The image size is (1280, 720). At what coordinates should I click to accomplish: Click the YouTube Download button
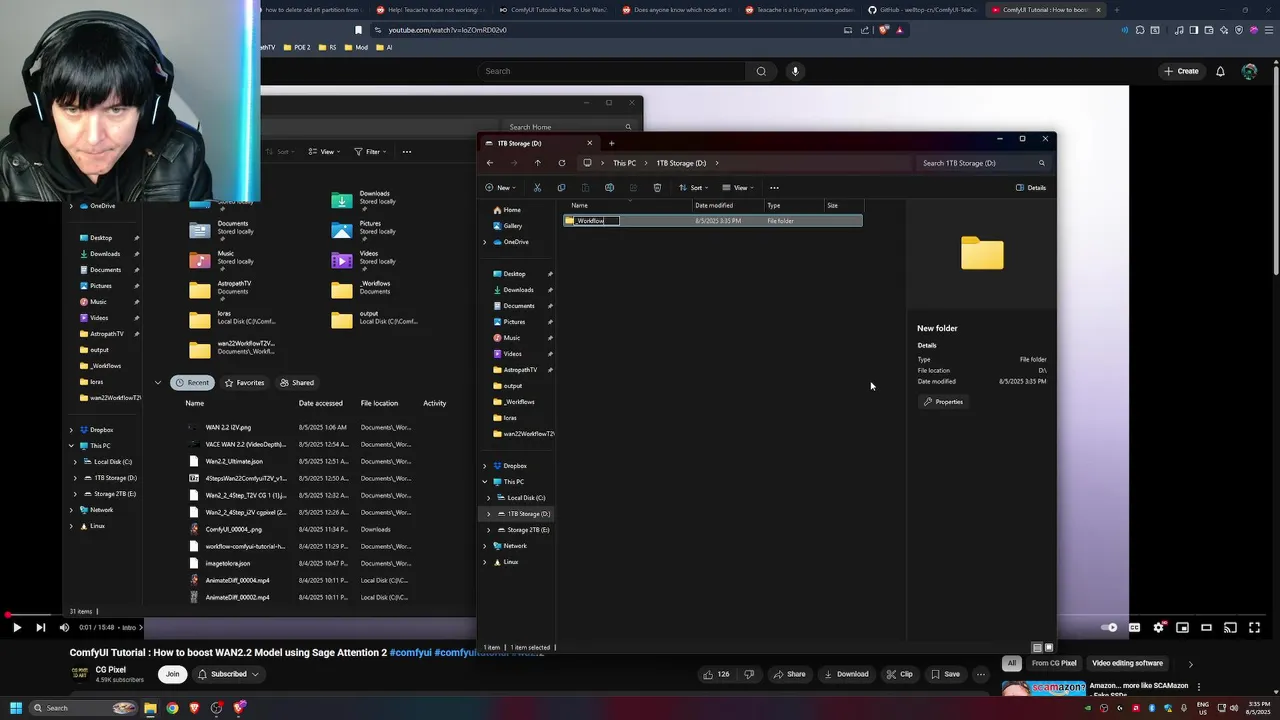[x=846, y=674]
